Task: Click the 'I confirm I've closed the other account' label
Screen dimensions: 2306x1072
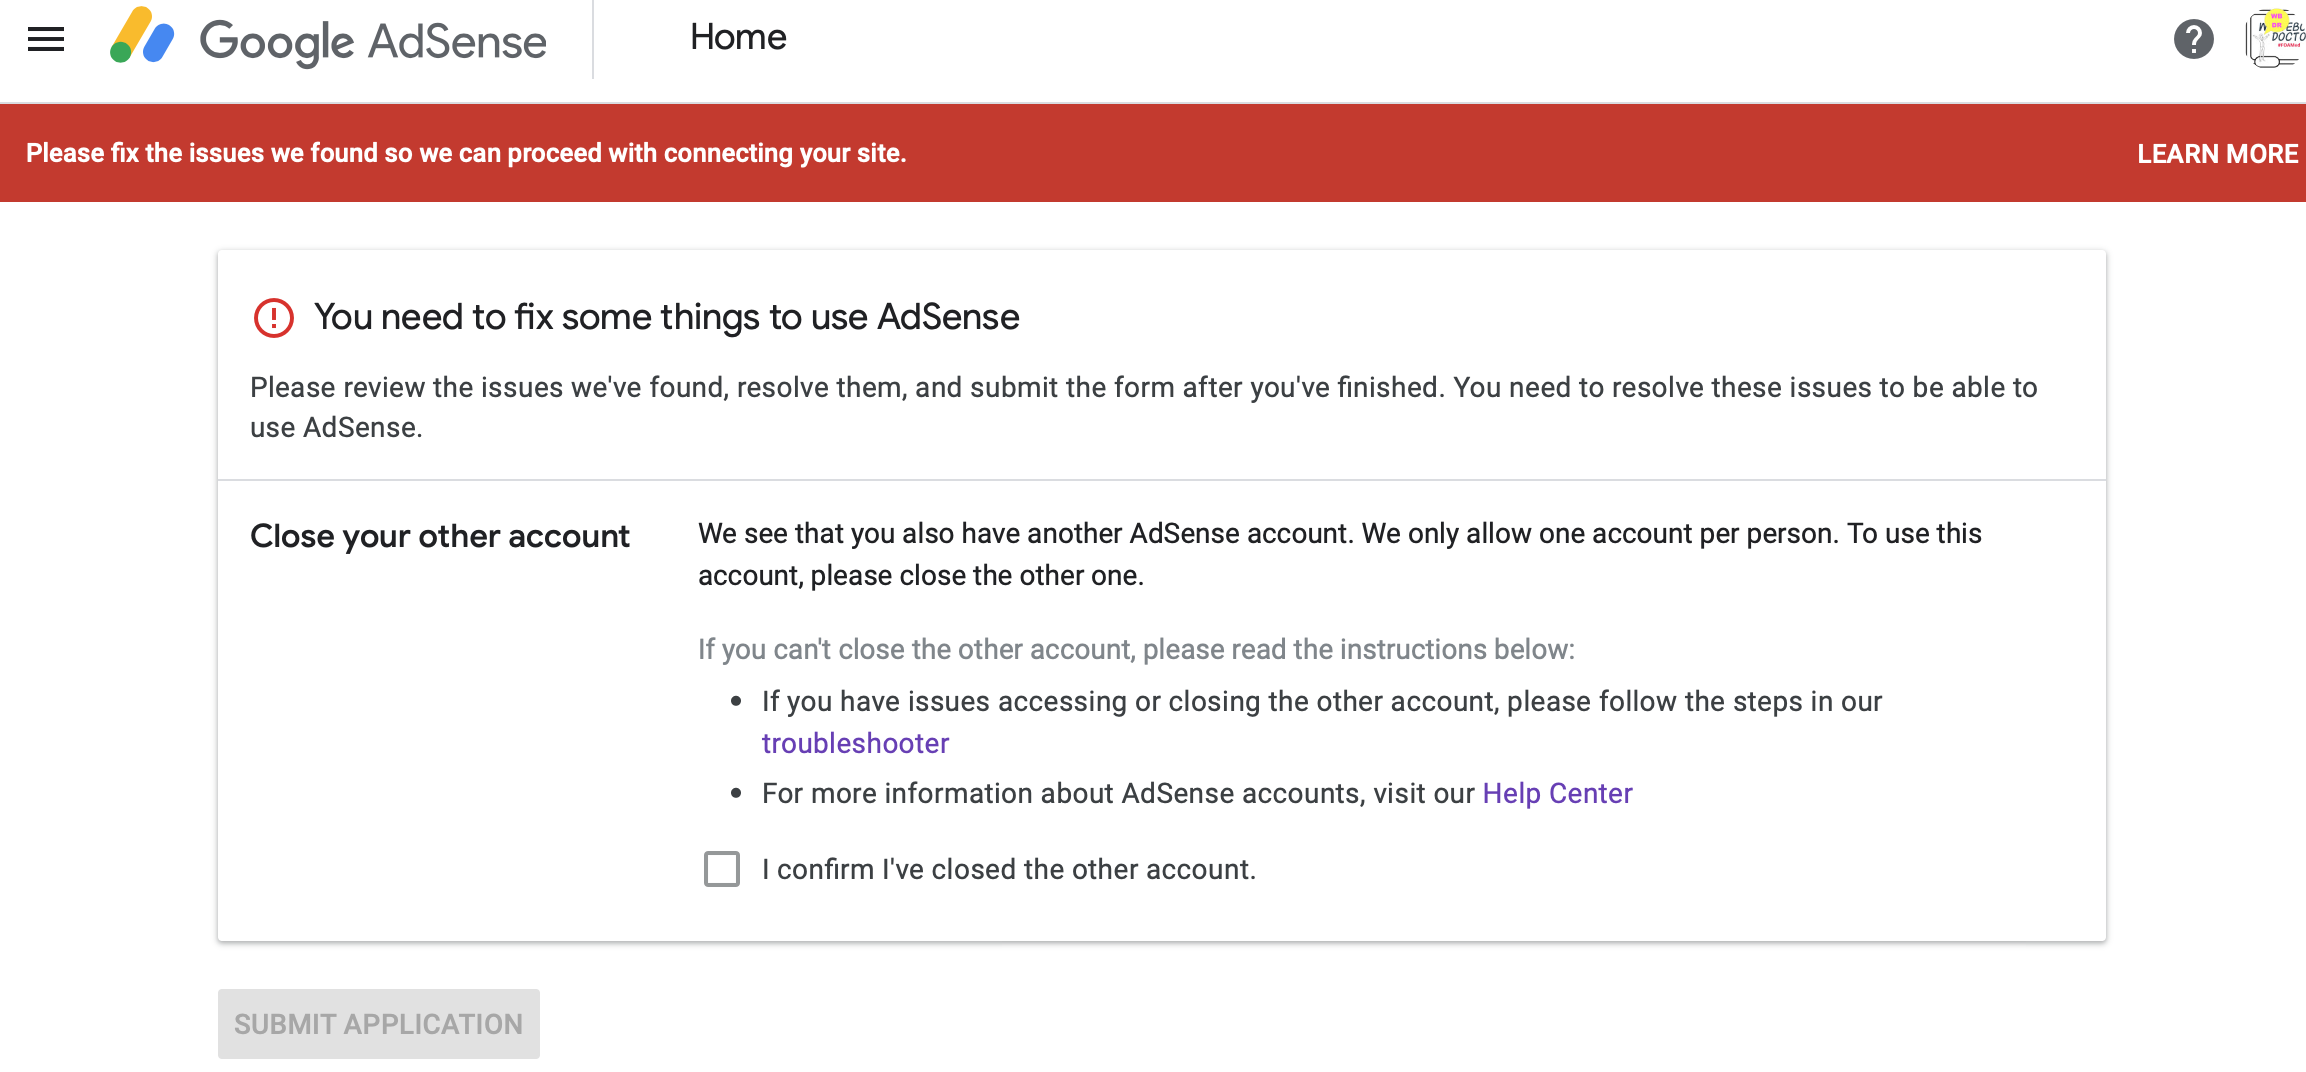Action: 1008,869
